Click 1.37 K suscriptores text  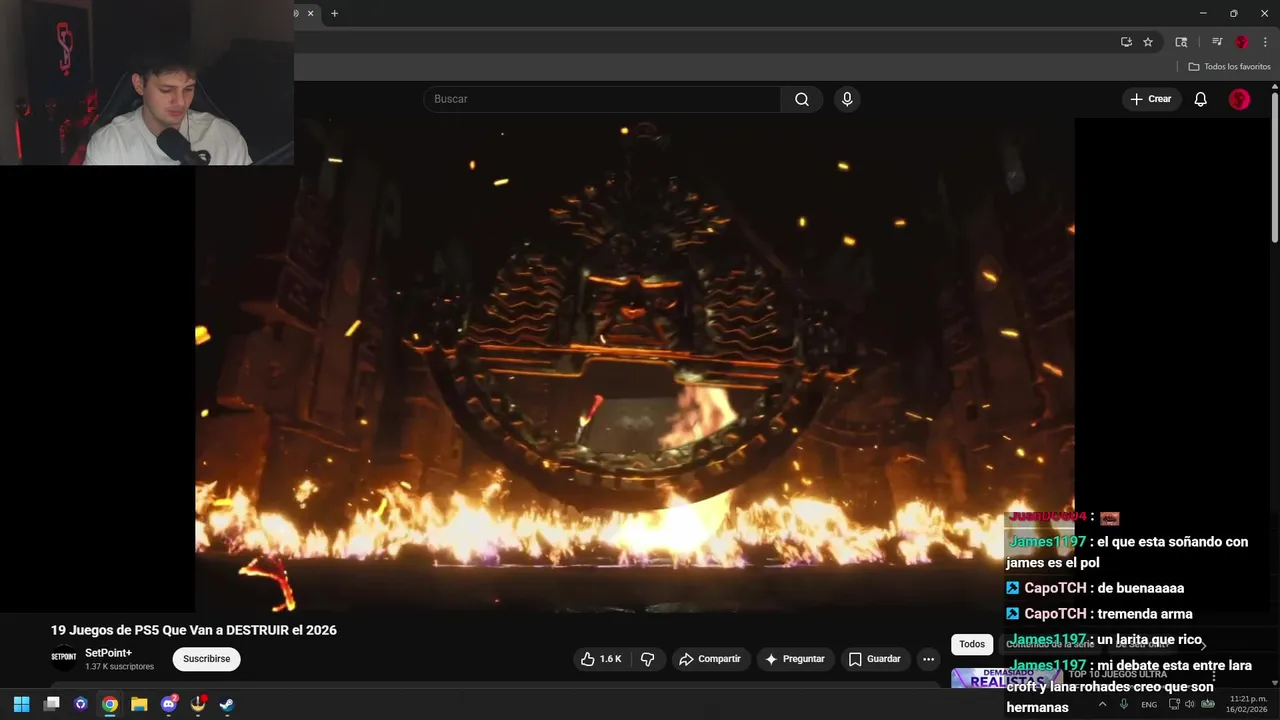coord(119,667)
